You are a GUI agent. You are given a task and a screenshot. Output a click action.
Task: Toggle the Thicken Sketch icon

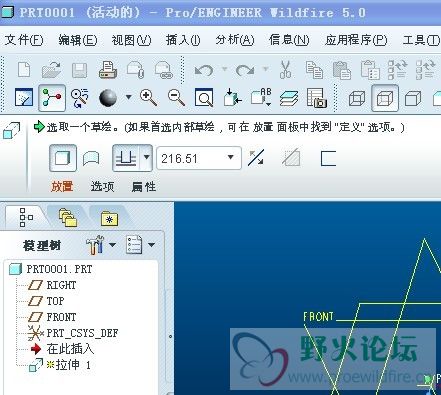[328, 158]
